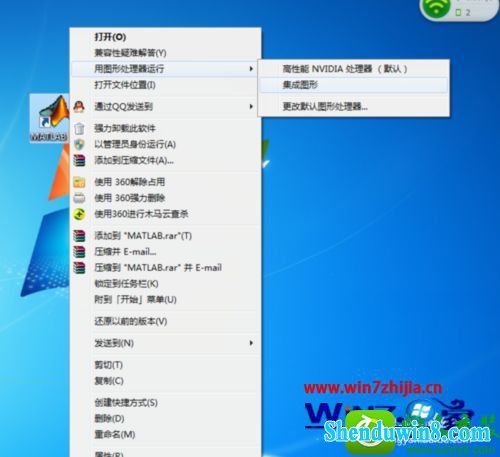The image size is (500, 457).
Task: Select 压缩并 E-mail... entry
Action: (165, 252)
